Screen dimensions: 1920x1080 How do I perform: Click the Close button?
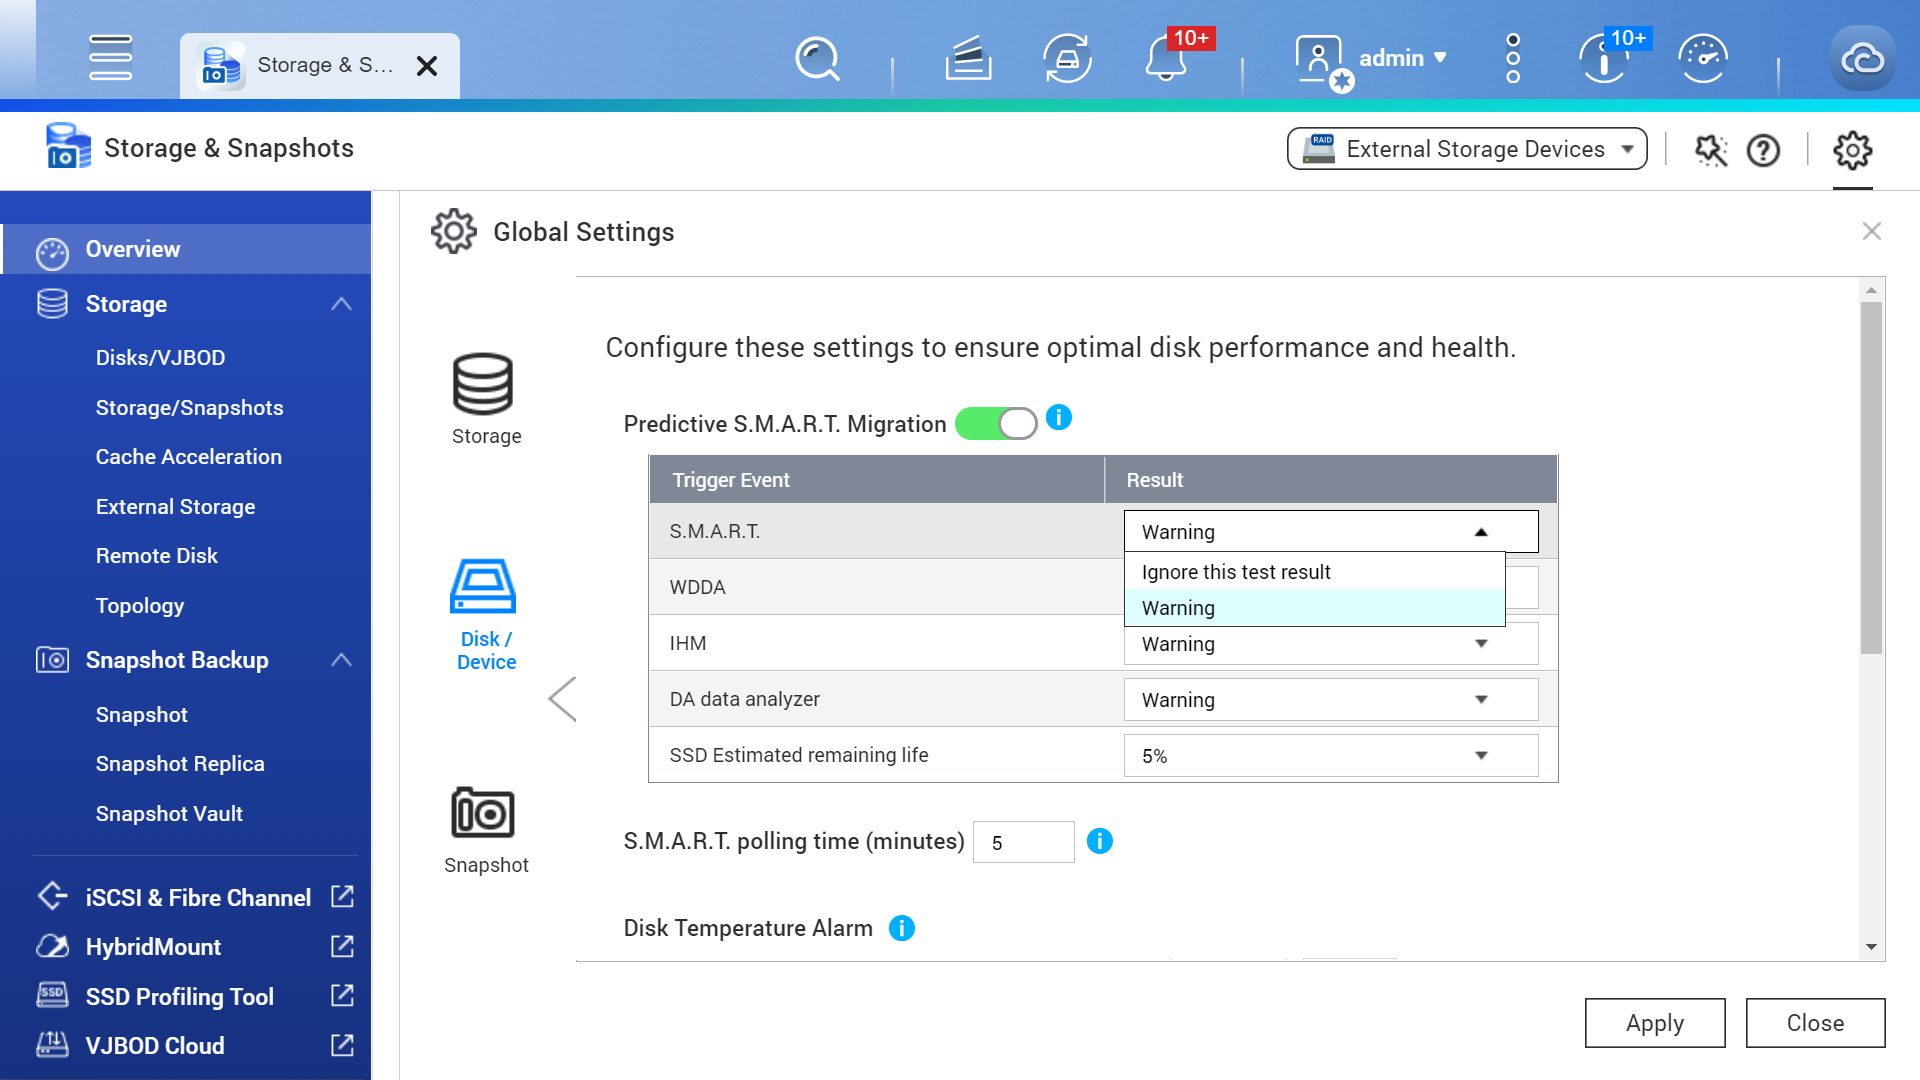coord(1814,1023)
